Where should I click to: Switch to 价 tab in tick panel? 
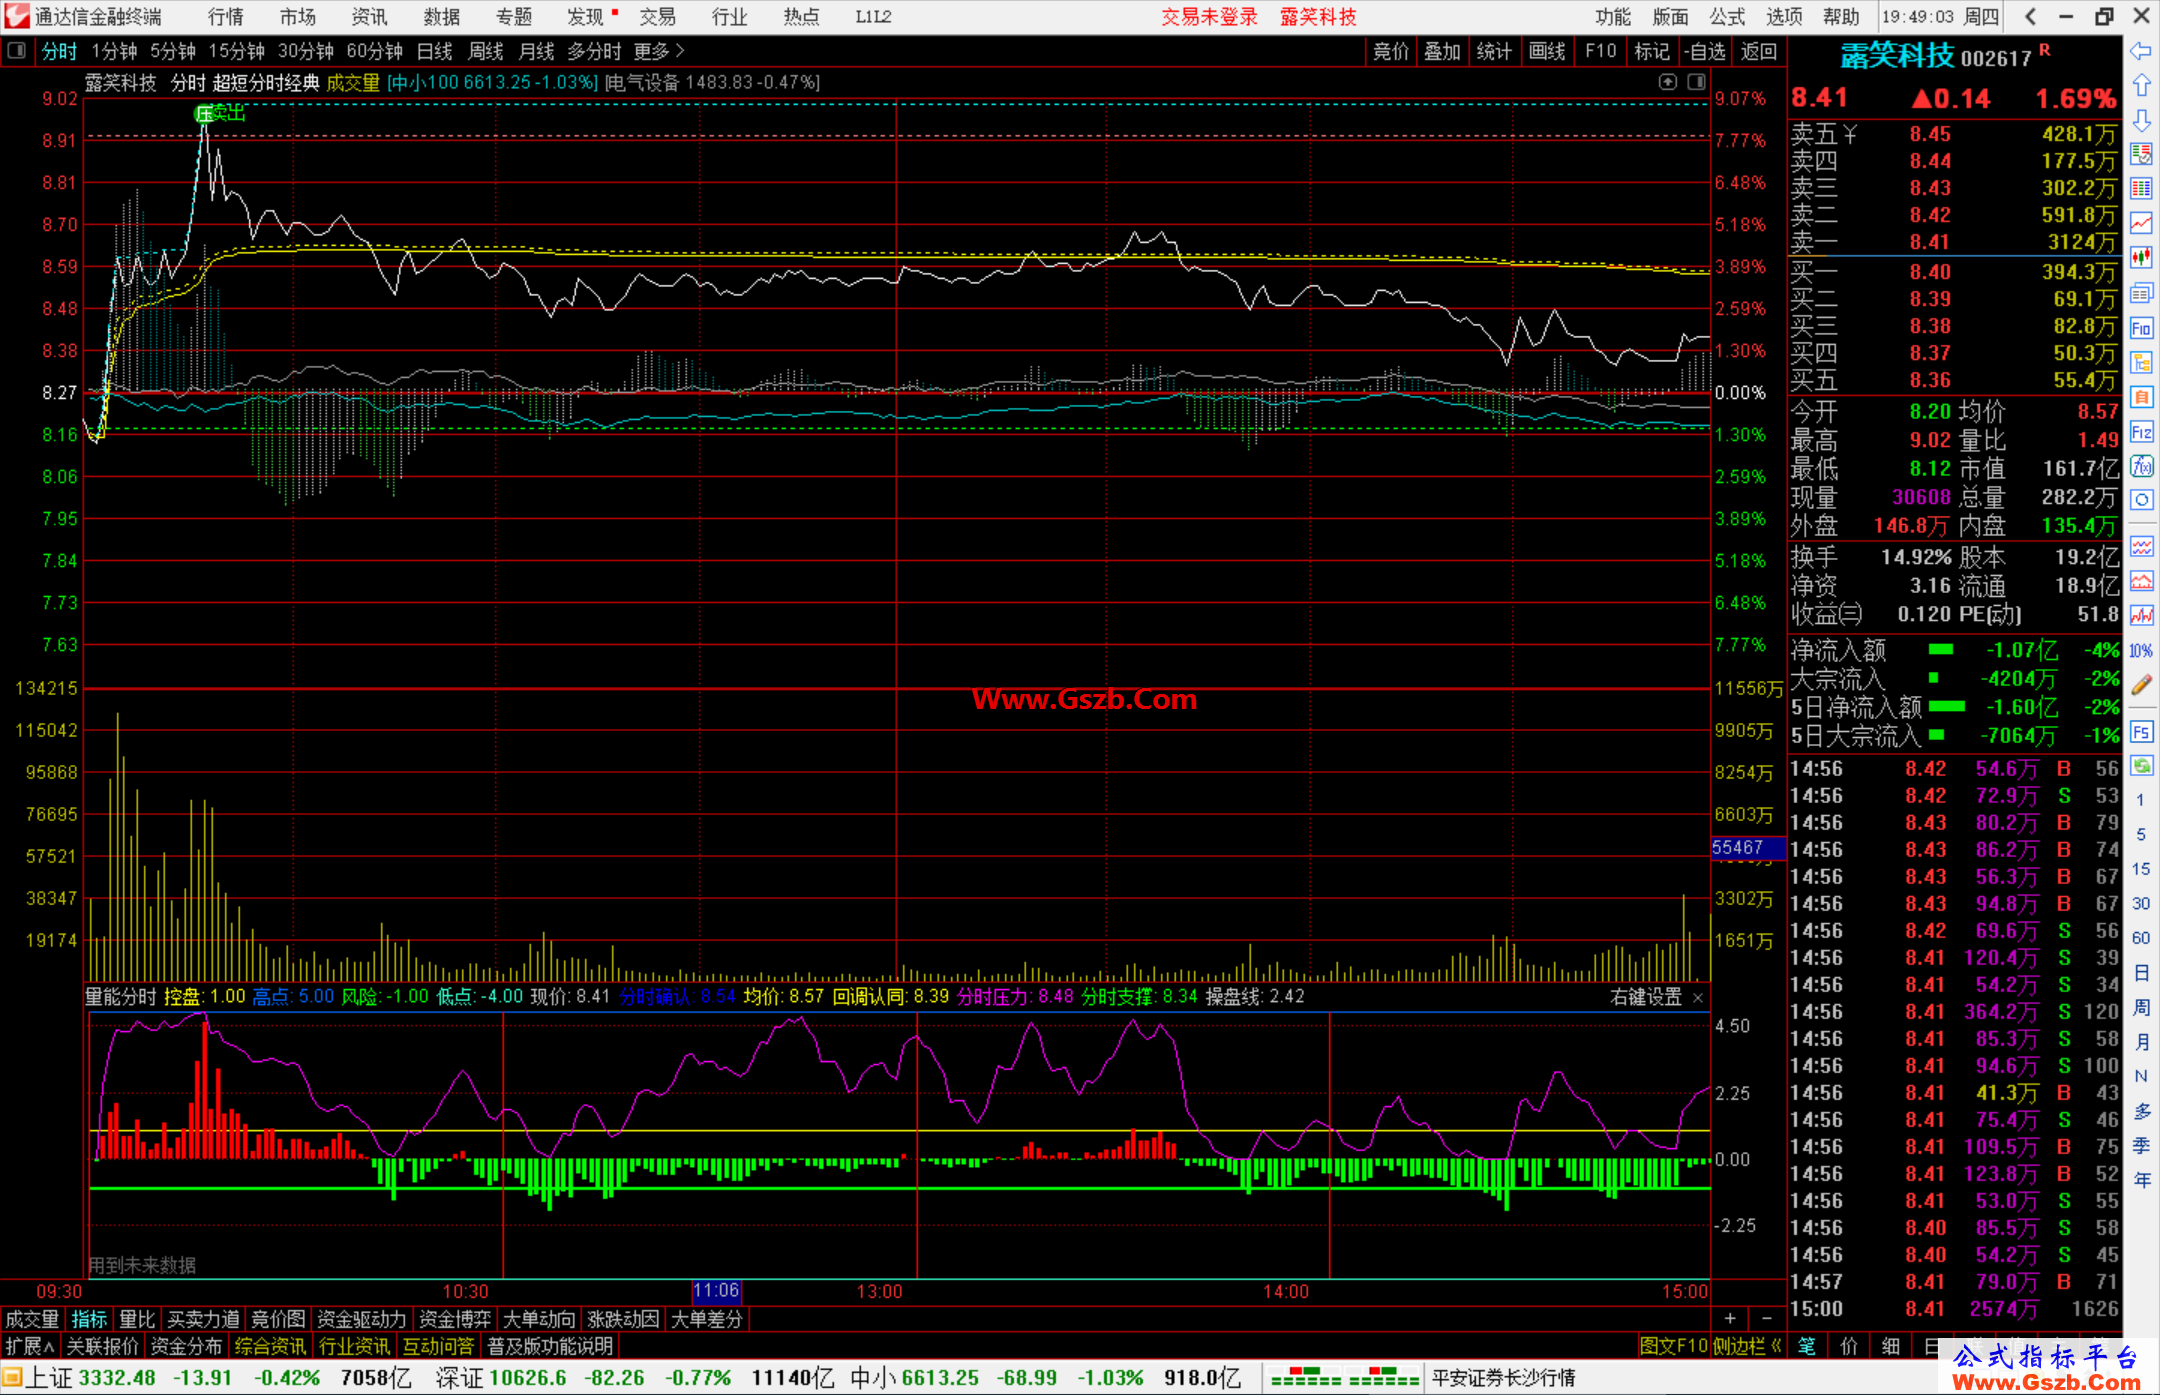click(1849, 1347)
